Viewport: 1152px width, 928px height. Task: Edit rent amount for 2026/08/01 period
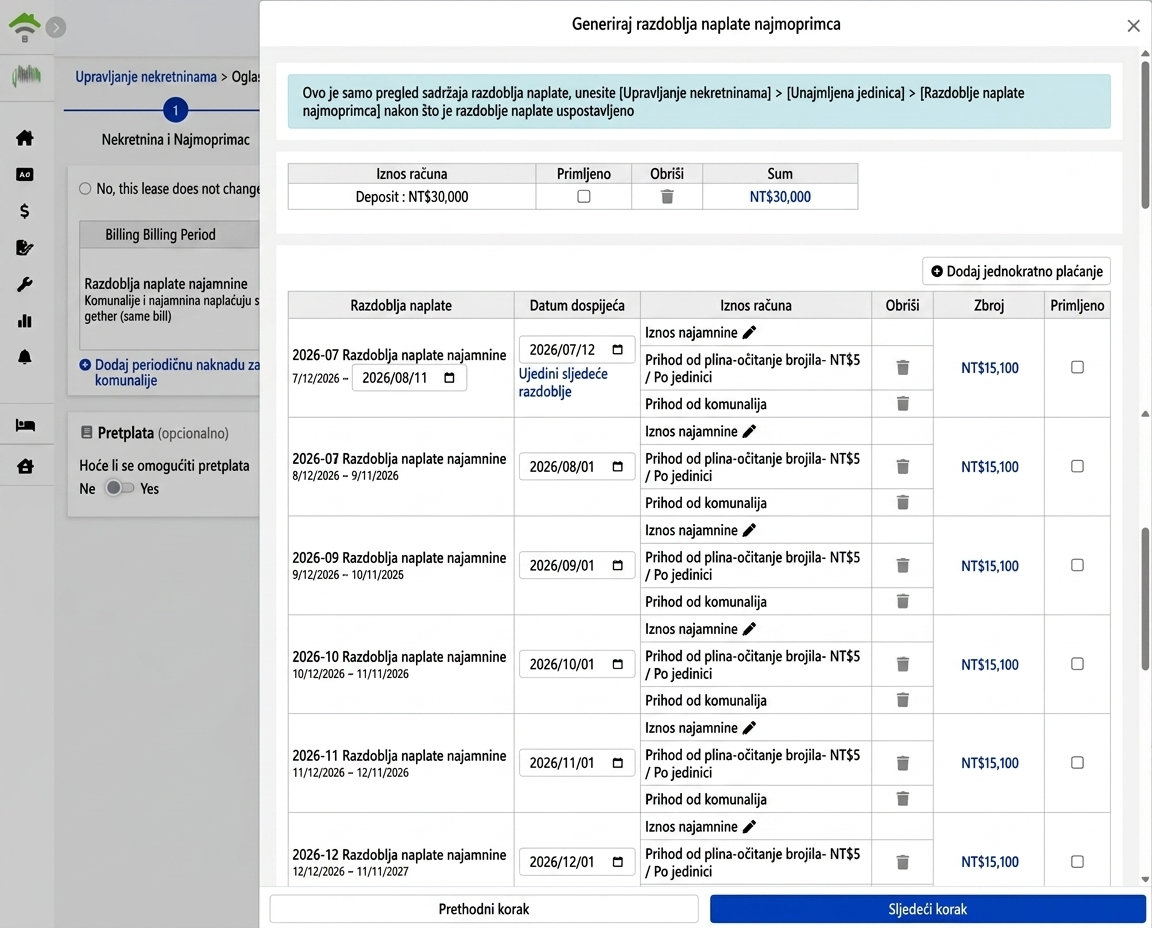click(749, 431)
